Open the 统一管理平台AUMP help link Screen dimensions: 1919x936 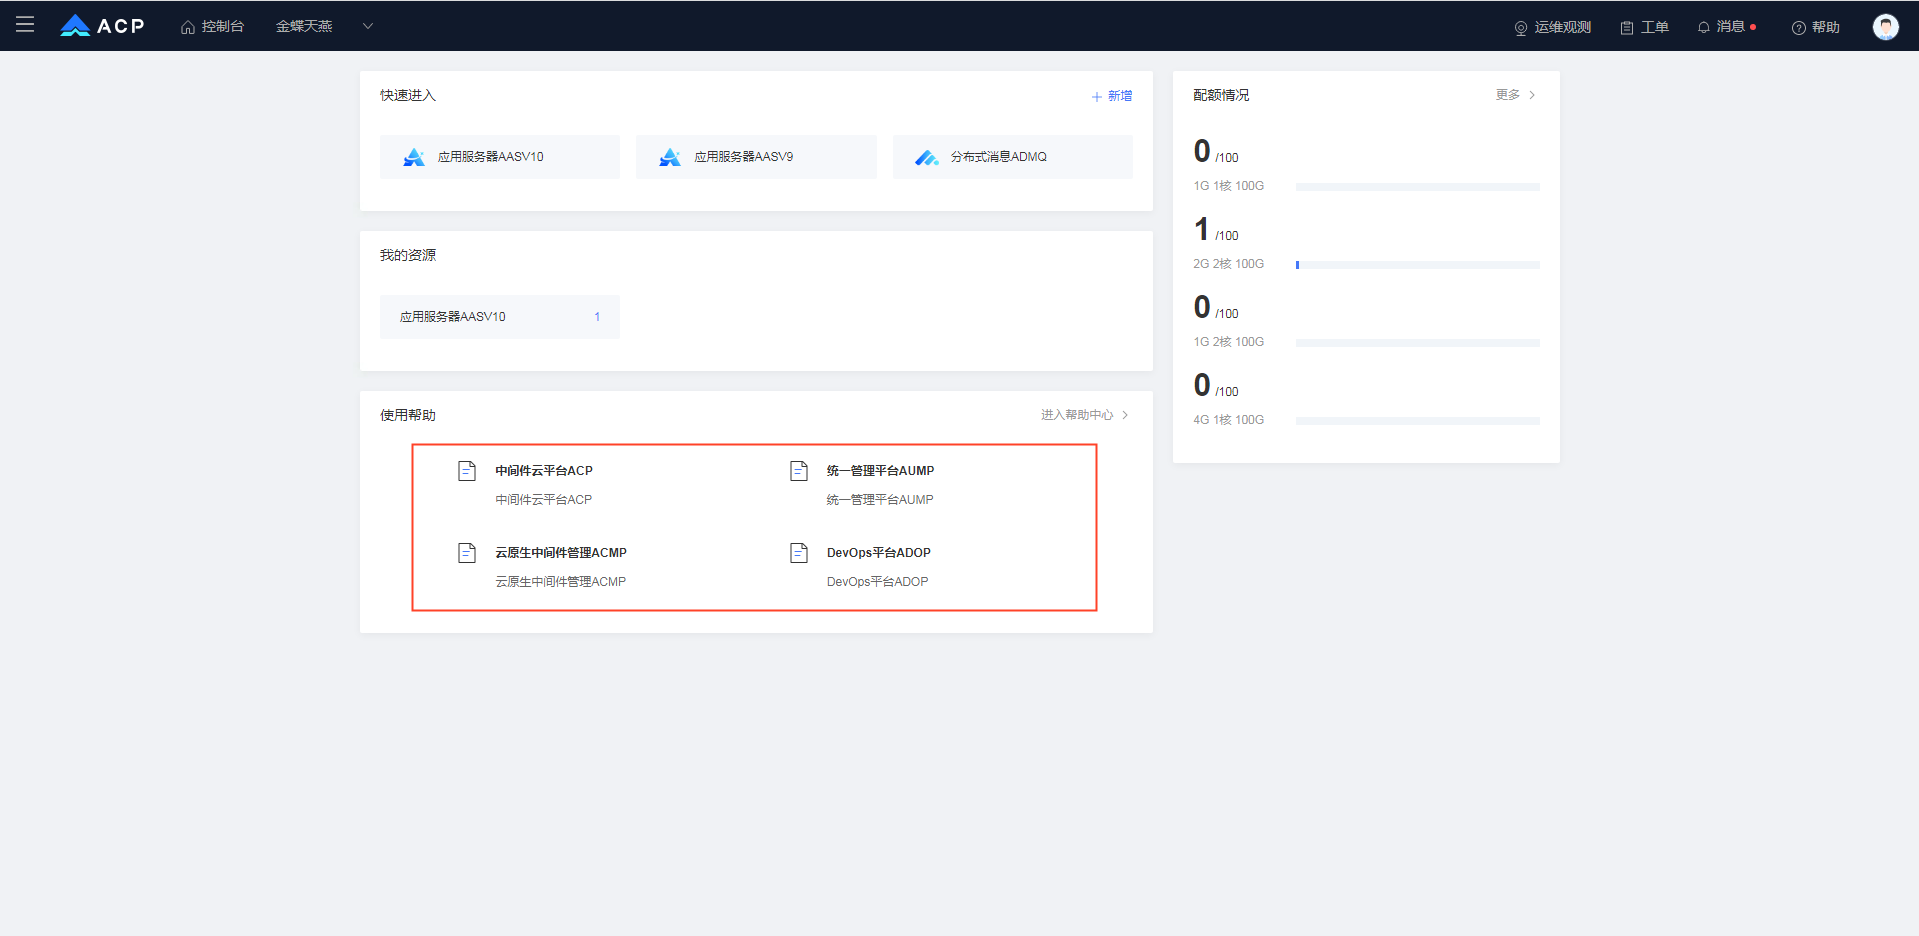coord(880,471)
